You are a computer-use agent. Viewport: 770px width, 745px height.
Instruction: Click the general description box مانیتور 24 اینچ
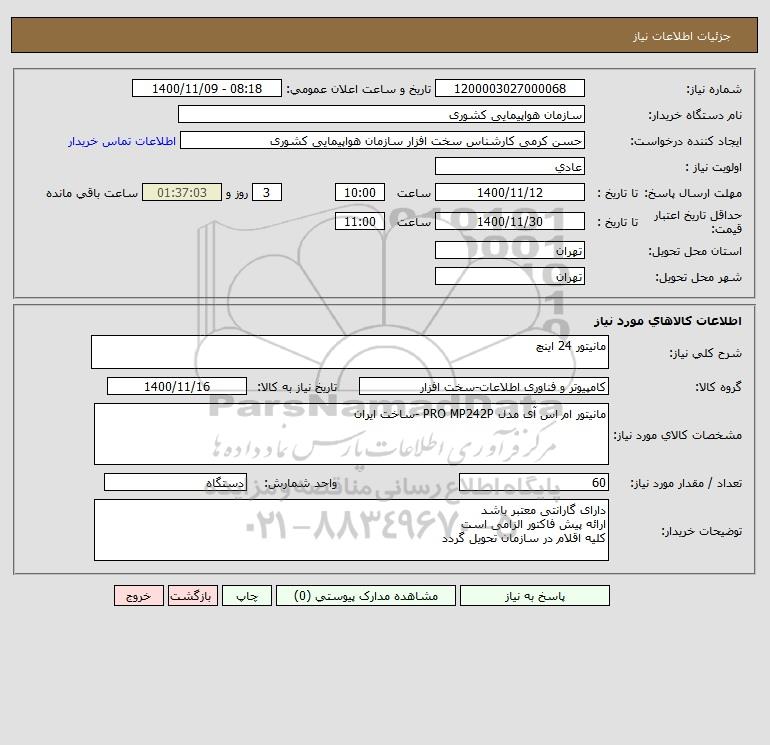coord(350,352)
